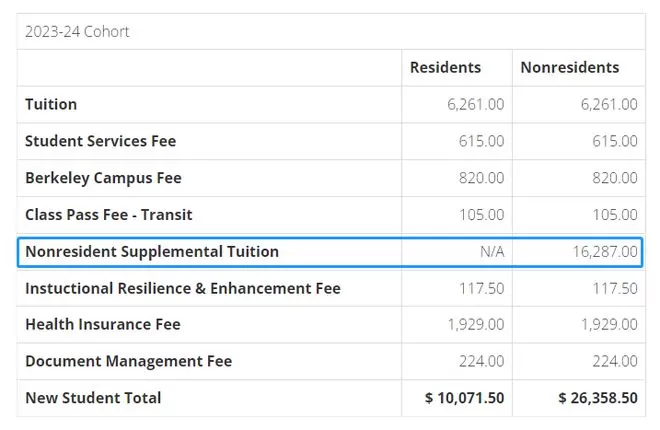Select the New Student Total label

coord(93,398)
